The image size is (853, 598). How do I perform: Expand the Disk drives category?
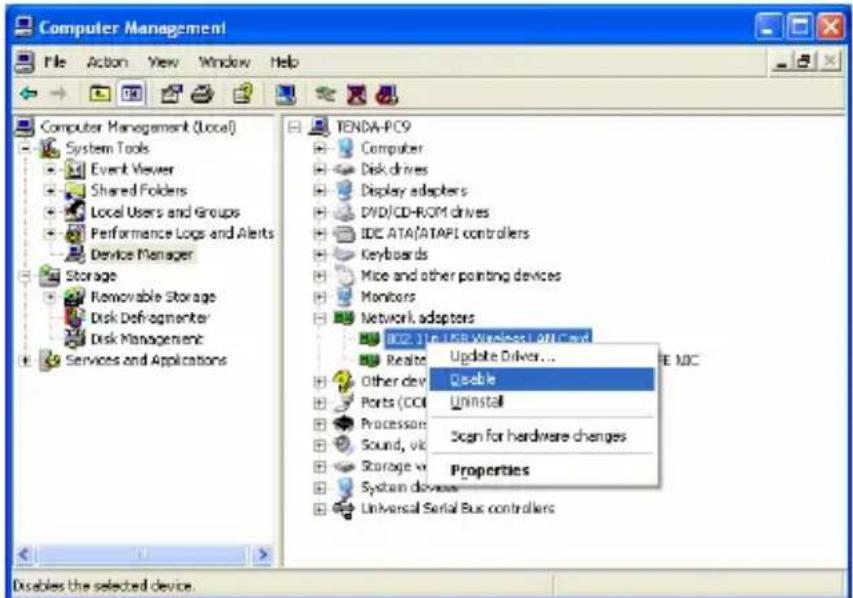coord(320,170)
